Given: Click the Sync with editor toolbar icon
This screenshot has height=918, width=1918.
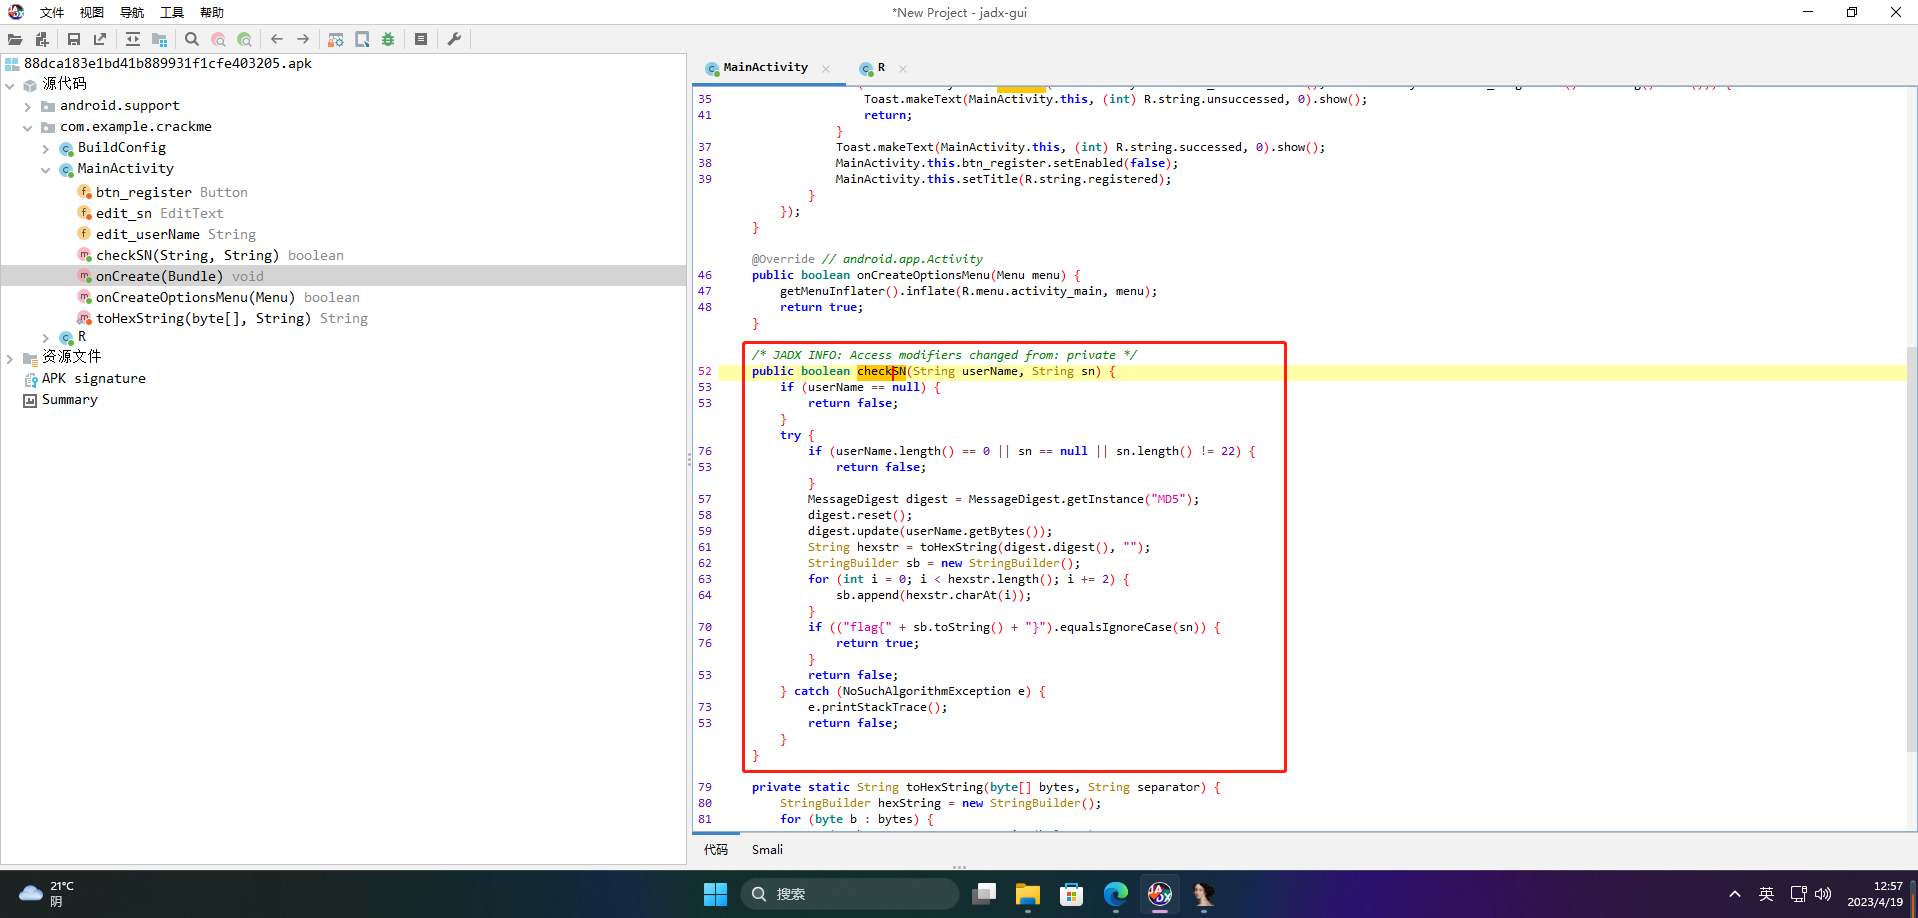Looking at the screenshot, I should [x=133, y=39].
